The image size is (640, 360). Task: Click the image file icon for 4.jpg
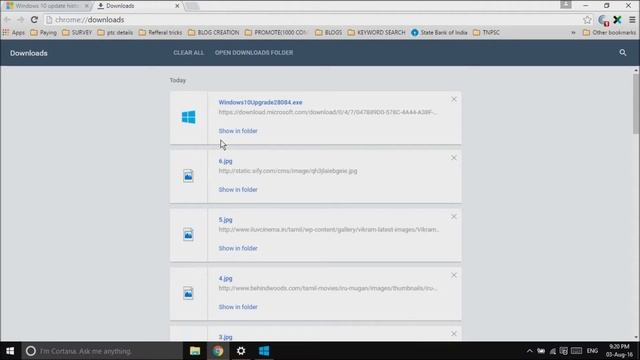188,293
